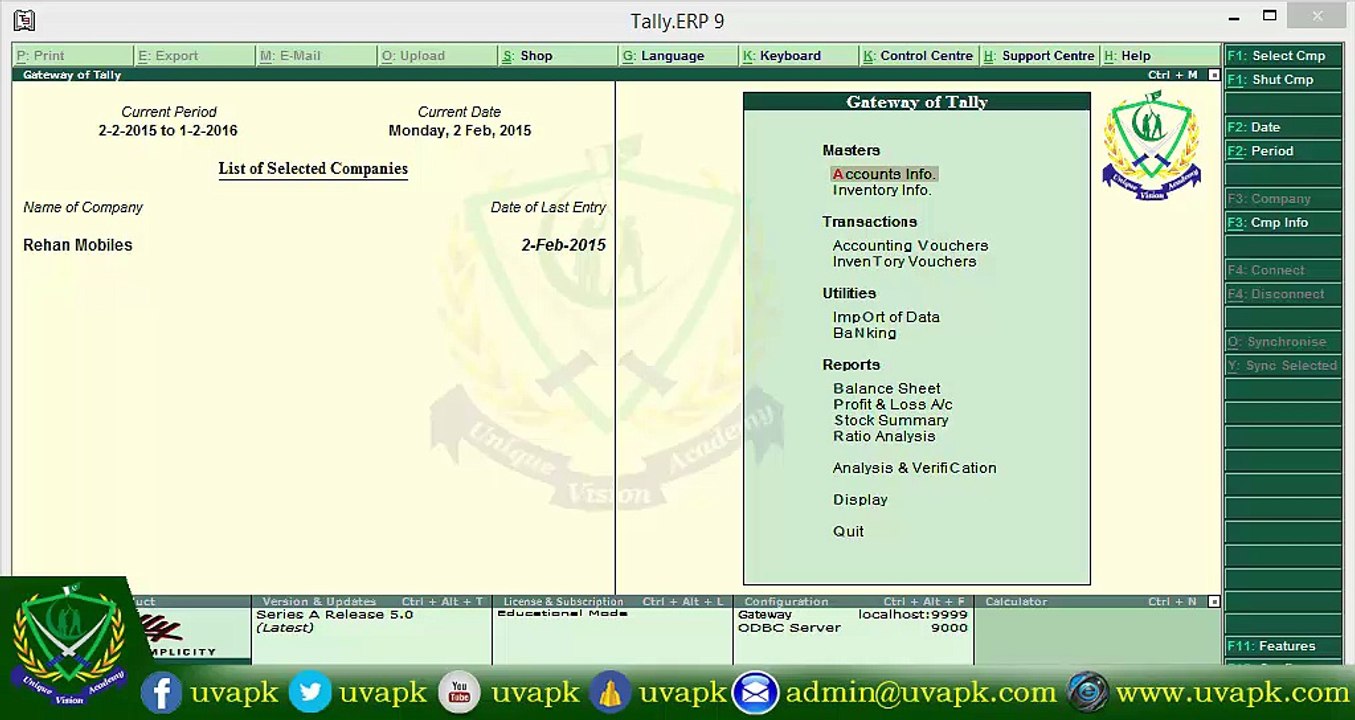This screenshot has width=1355, height=720.
Task: Click the Gateway localhost:9999 entry
Action: click(853, 615)
